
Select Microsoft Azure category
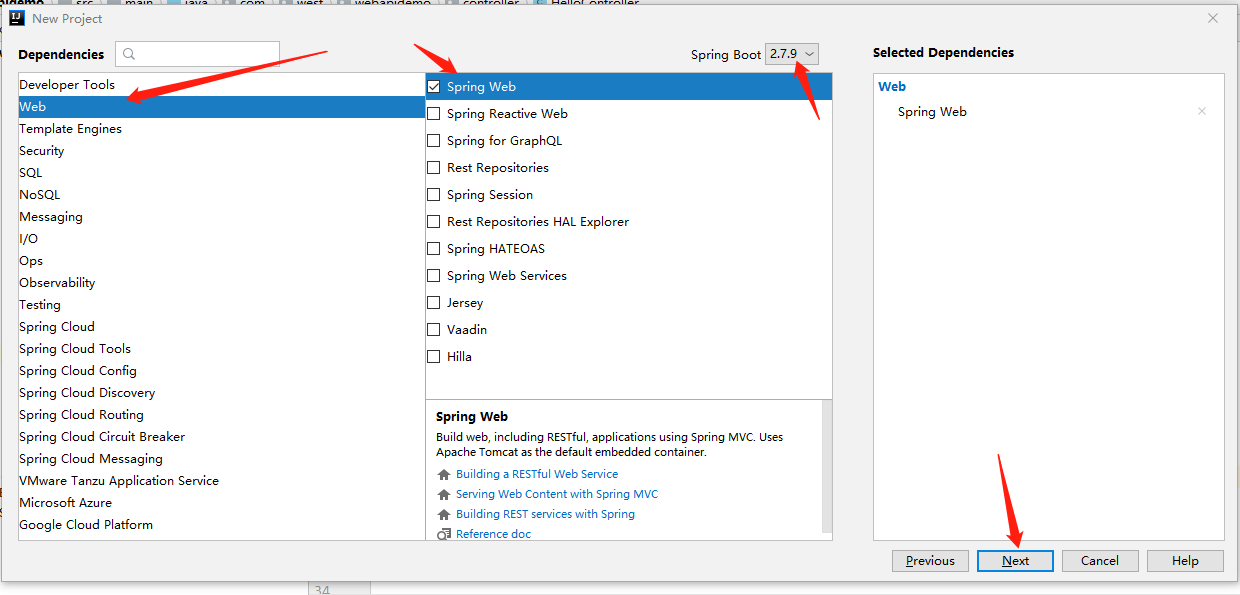pyautogui.click(x=222, y=503)
